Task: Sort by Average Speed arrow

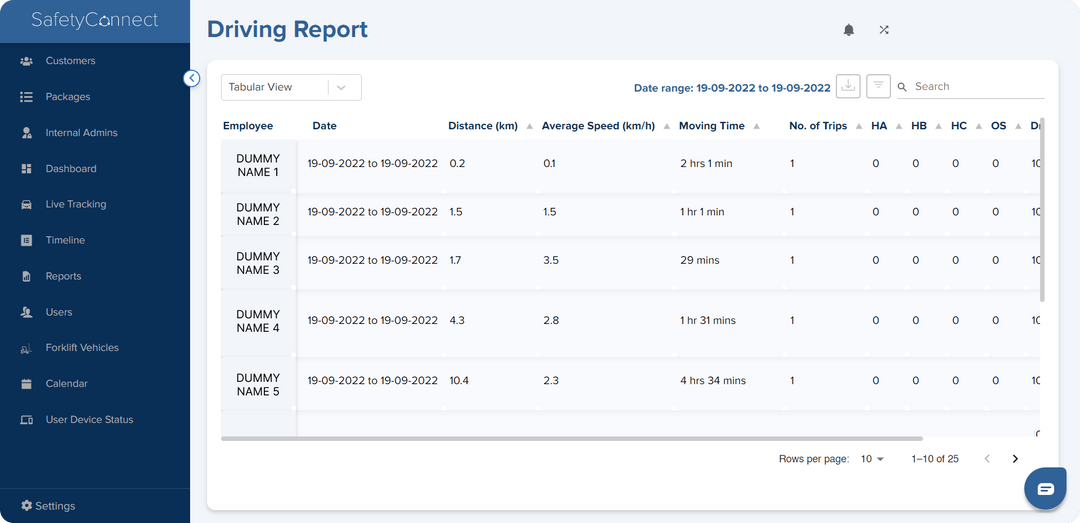Action: tap(666, 127)
